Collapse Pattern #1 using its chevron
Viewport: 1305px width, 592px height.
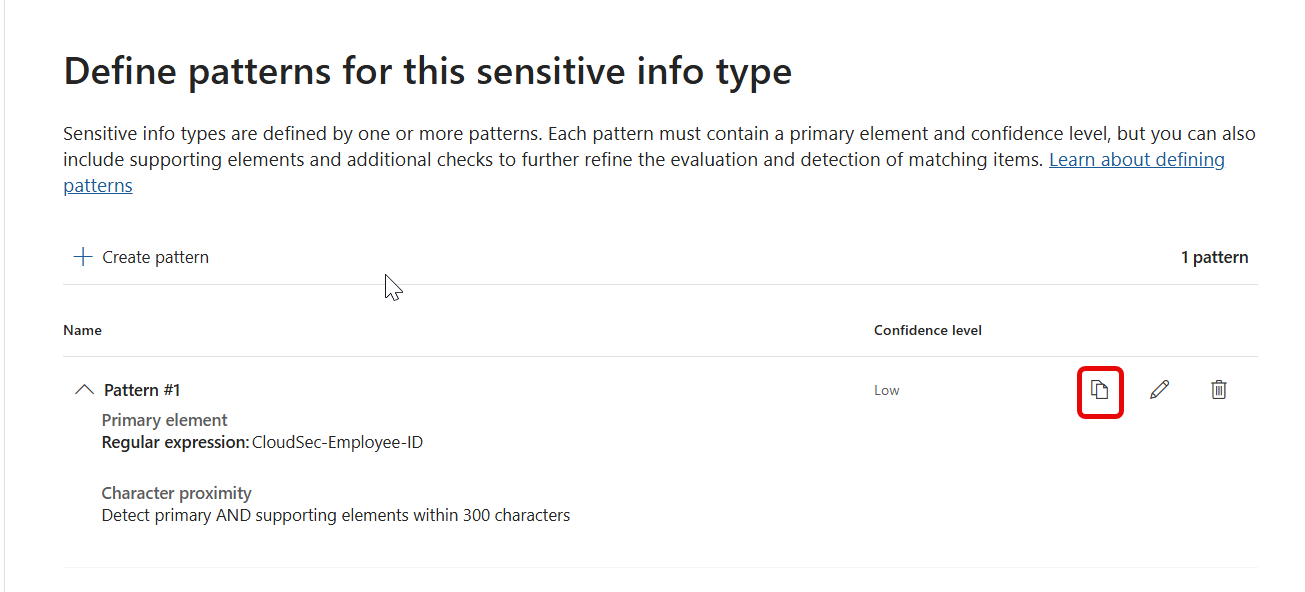[85, 390]
